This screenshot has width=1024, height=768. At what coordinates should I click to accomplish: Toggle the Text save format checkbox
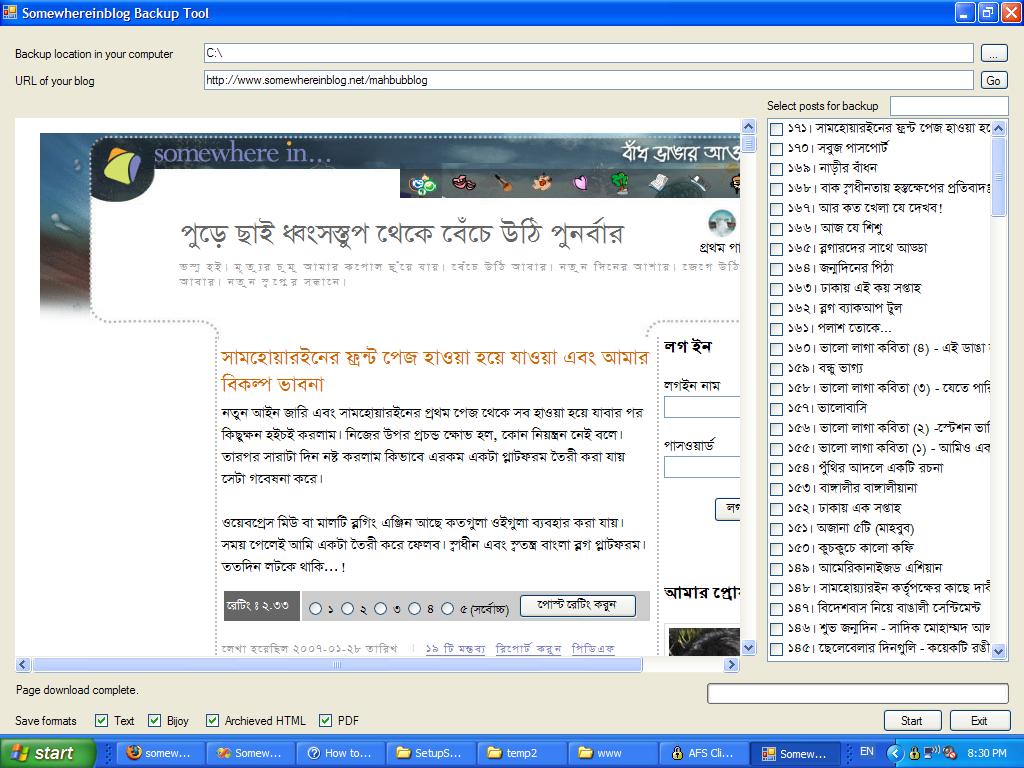(101, 720)
